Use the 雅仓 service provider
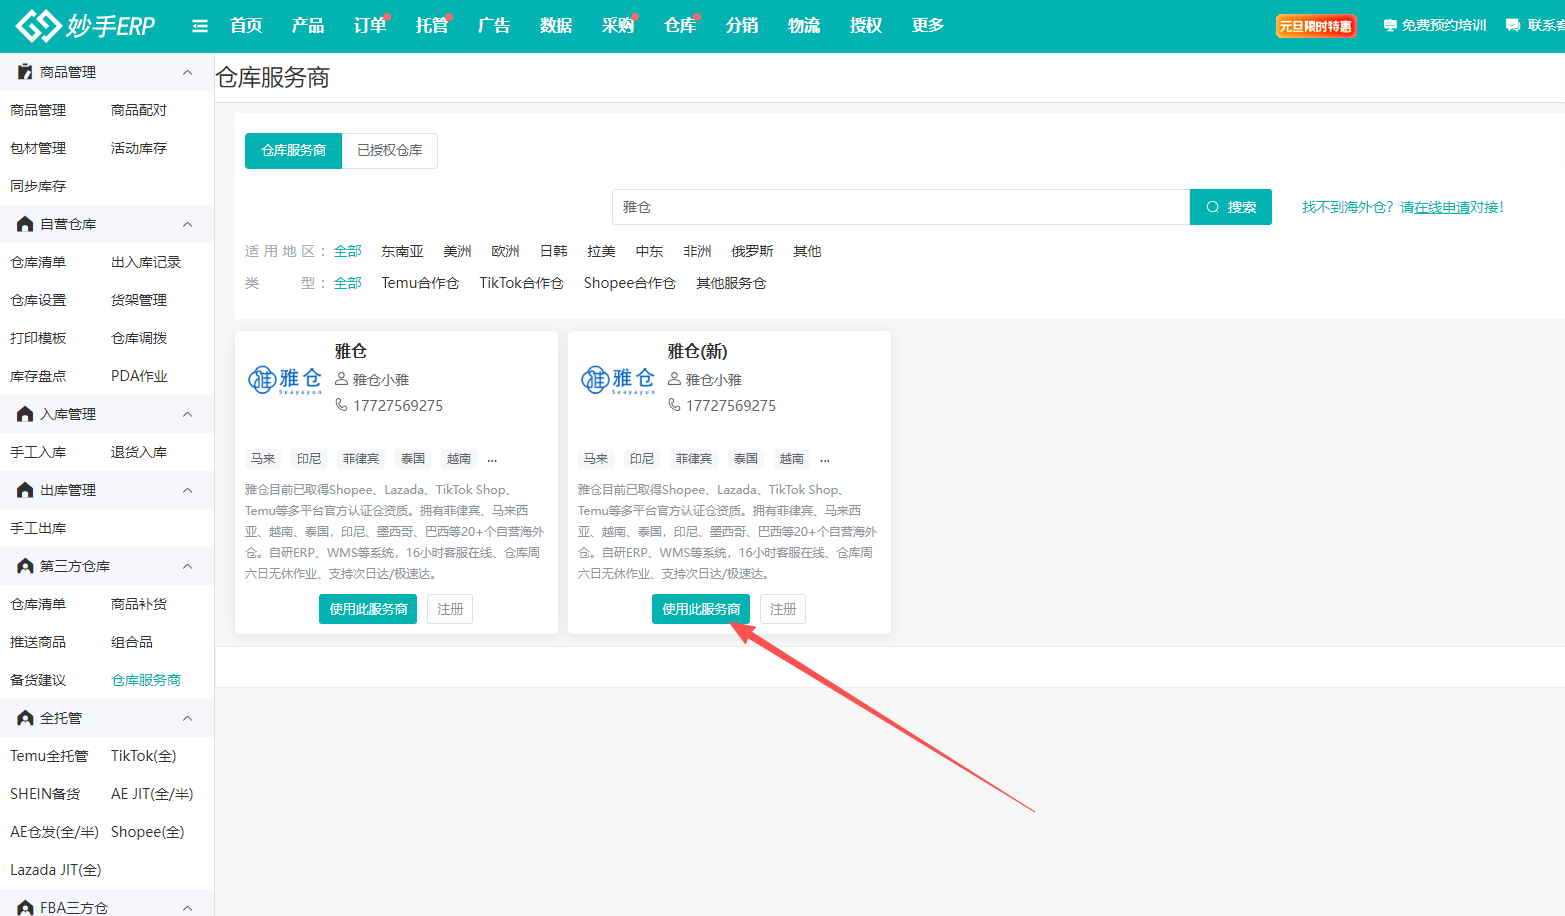The height and width of the screenshot is (916, 1565). pos(368,609)
